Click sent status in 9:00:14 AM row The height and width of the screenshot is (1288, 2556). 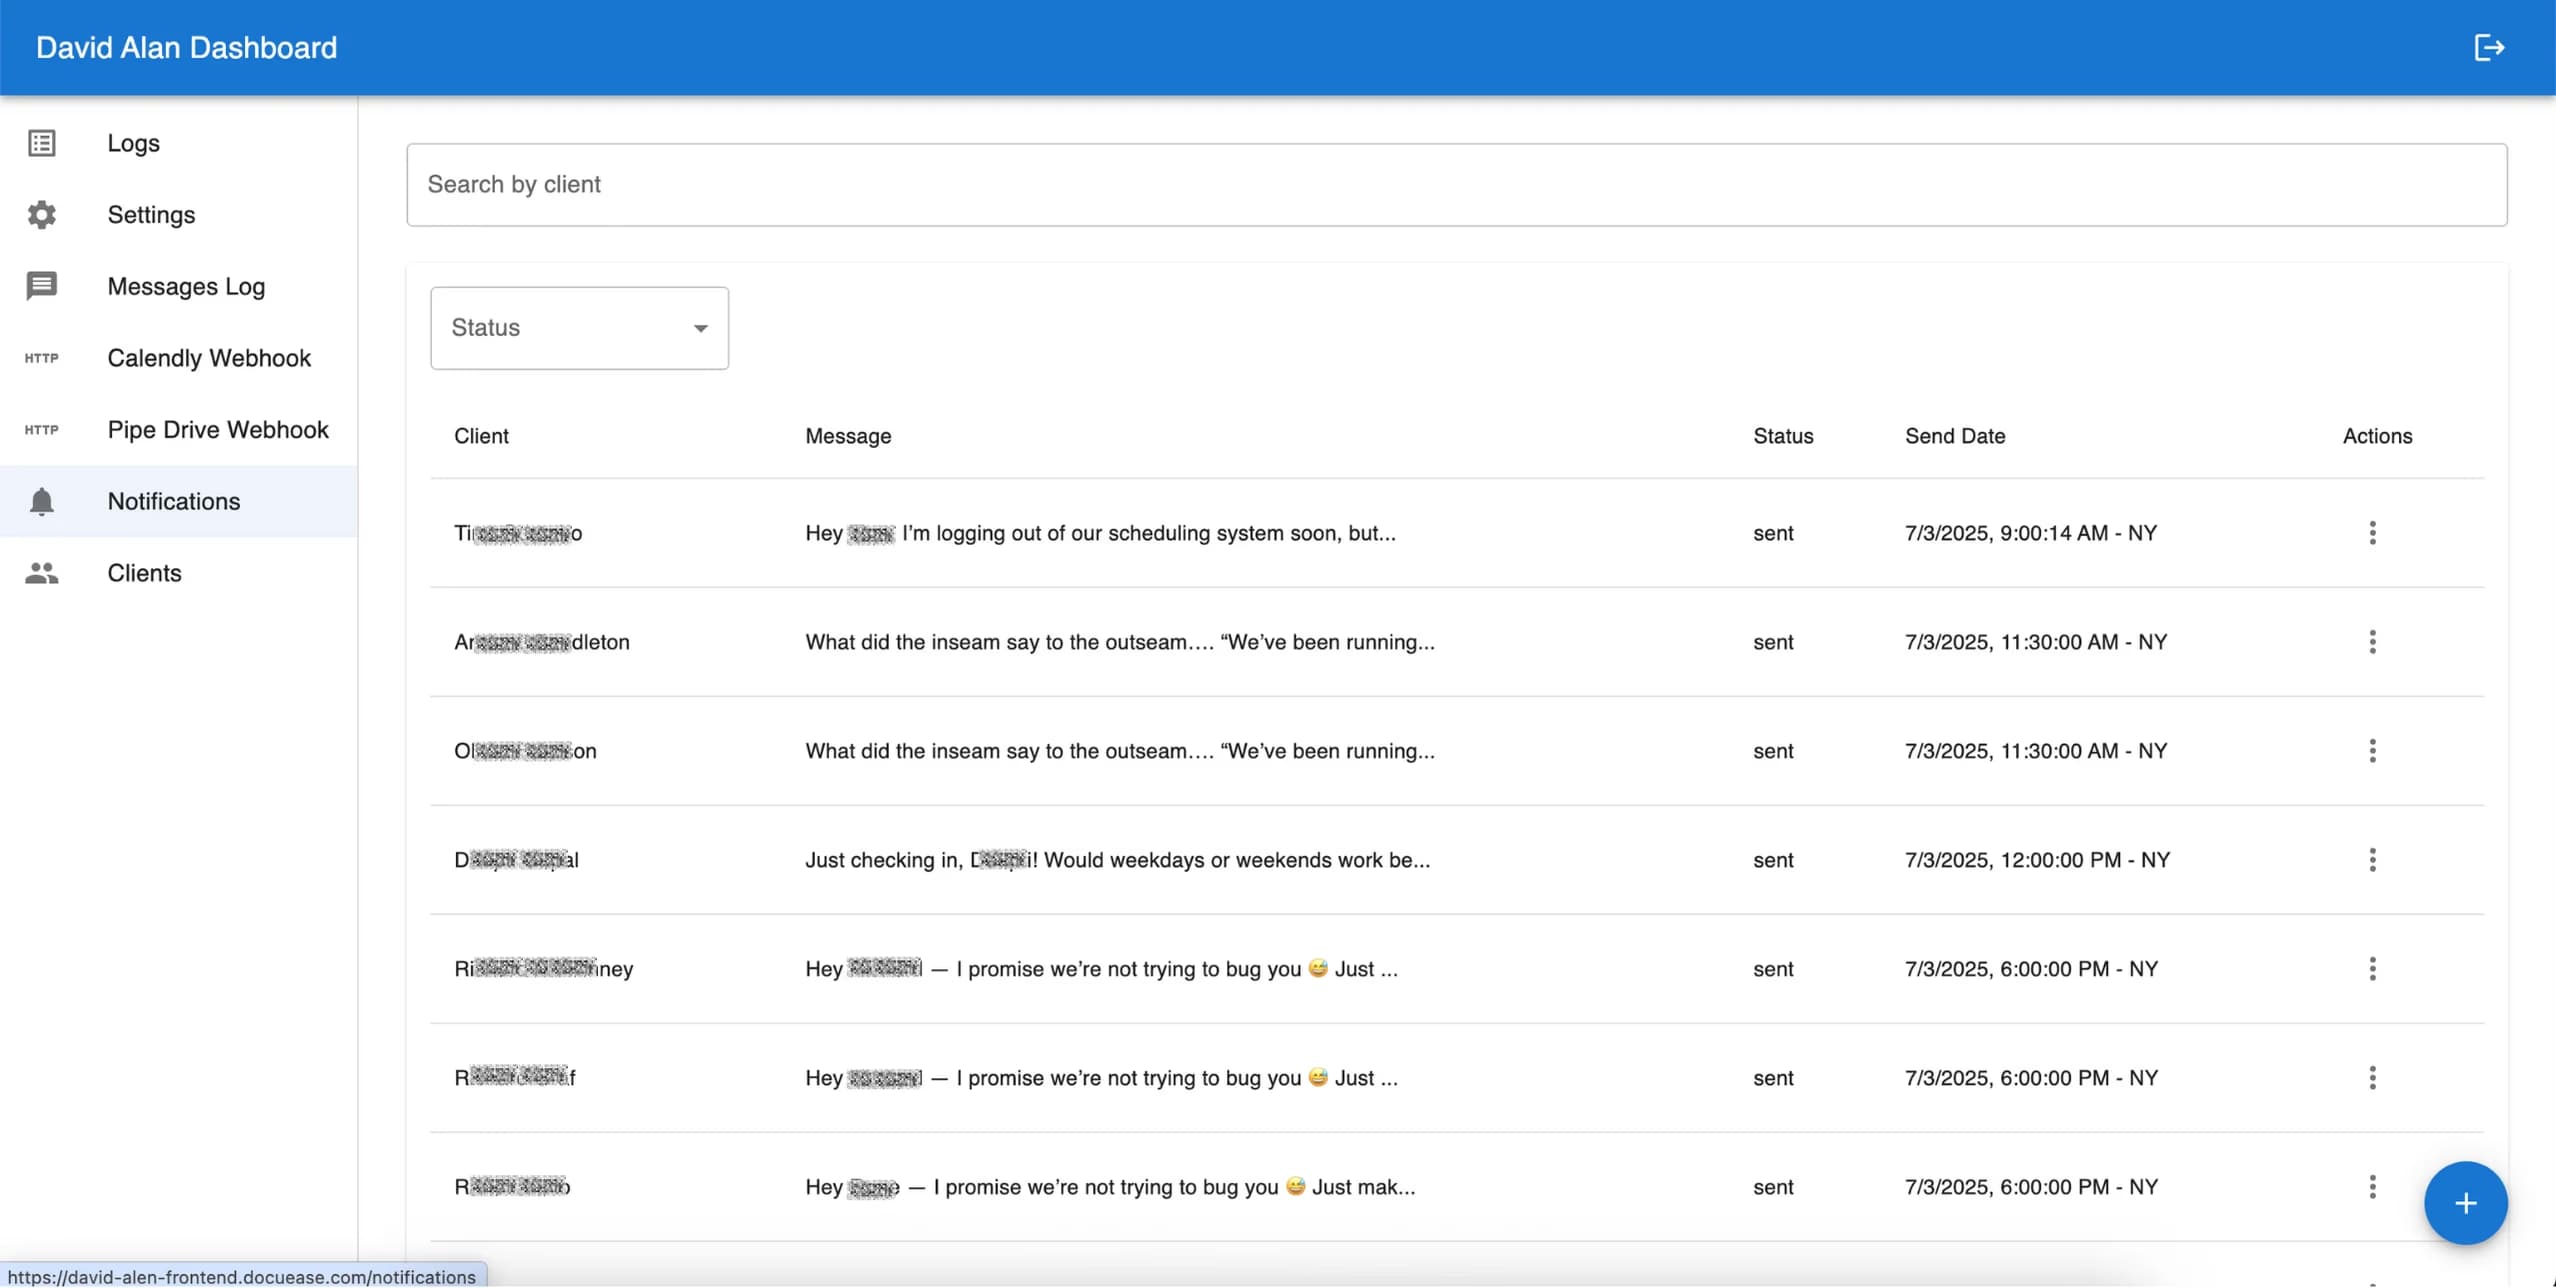pyautogui.click(x=1773, y=533)
